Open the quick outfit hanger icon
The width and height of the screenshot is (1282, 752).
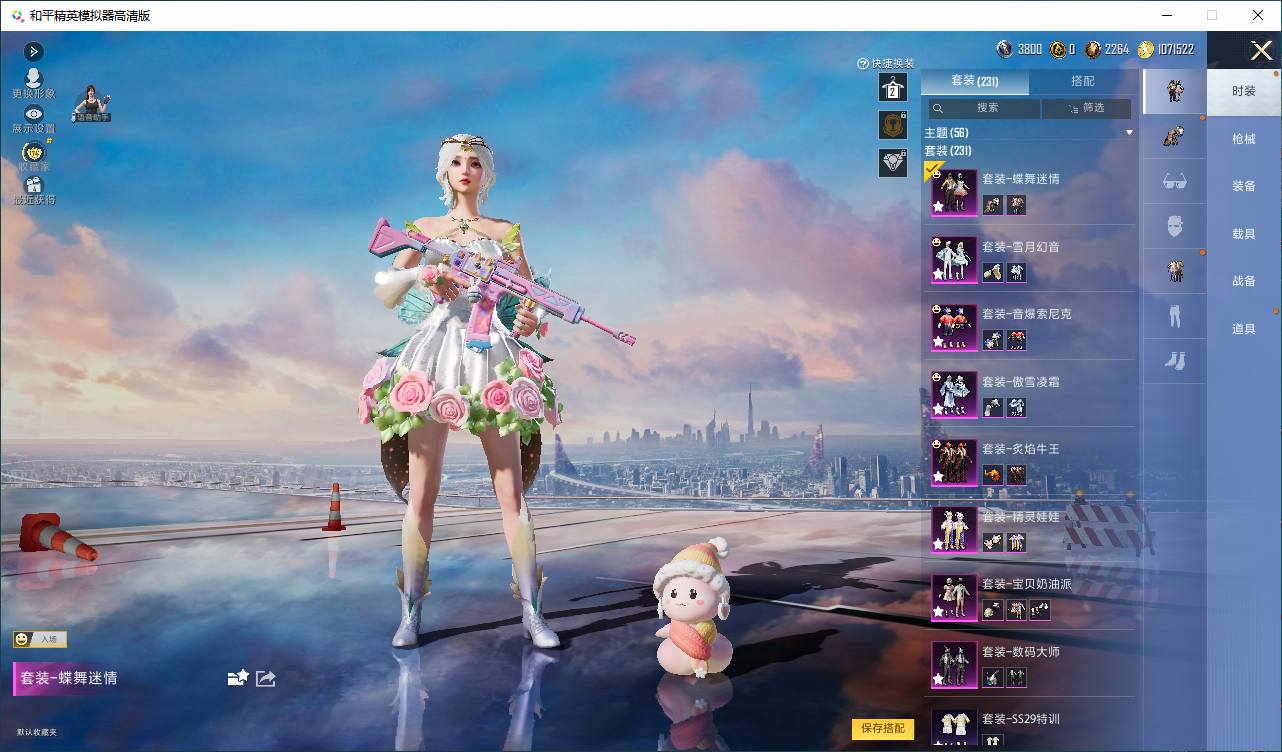(x=893, y=87)
